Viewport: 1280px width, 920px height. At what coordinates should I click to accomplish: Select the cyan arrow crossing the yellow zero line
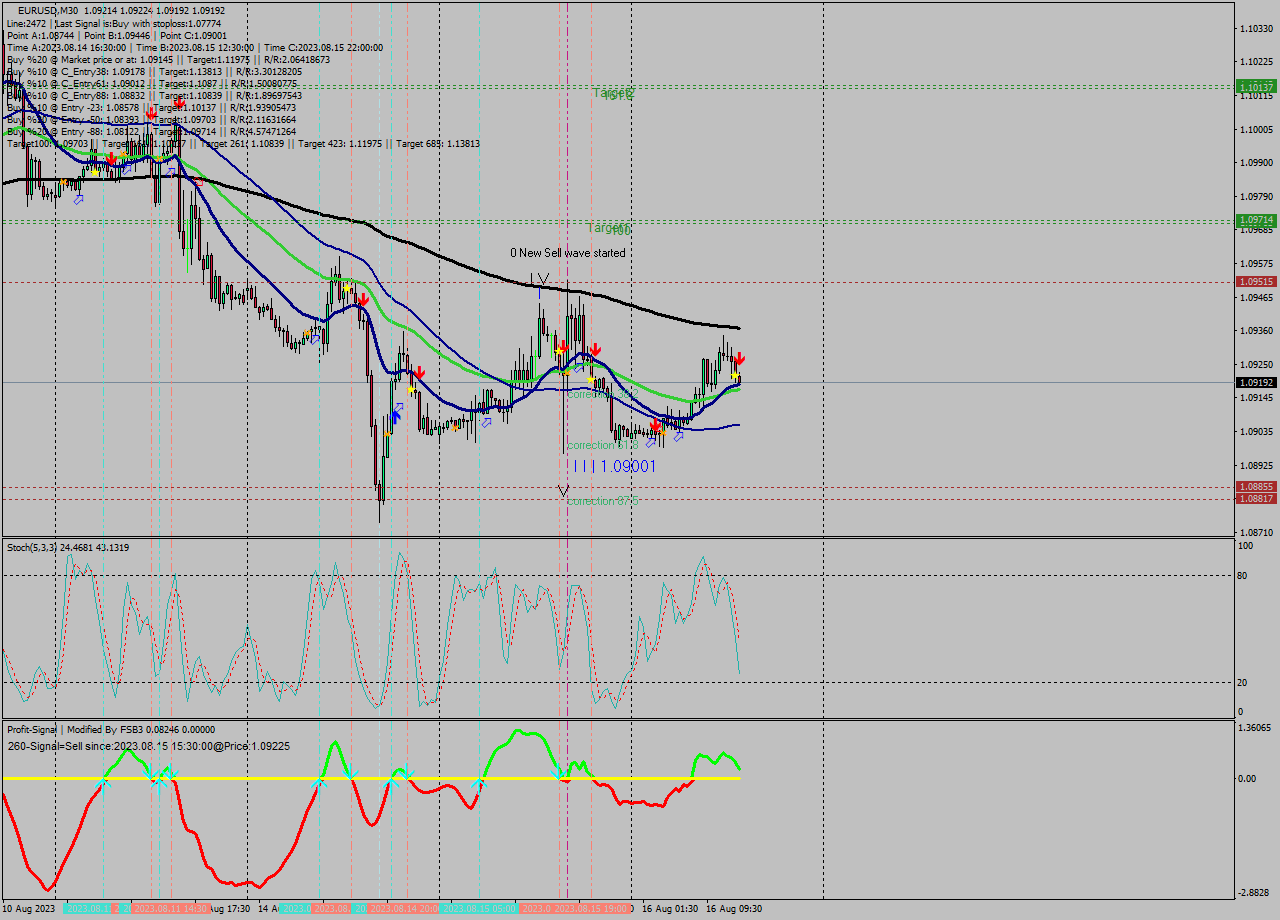(478, 787)
